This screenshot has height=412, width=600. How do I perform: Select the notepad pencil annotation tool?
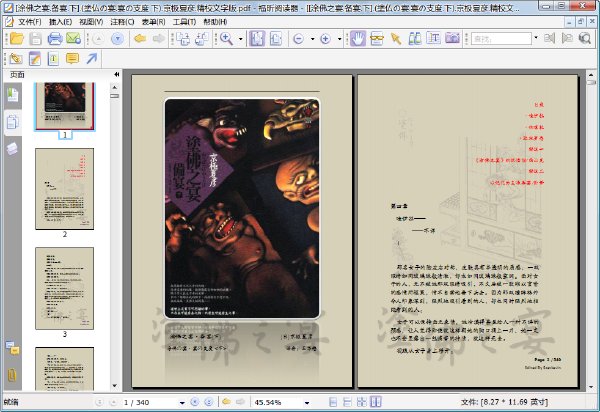click(x=35, y=59)
